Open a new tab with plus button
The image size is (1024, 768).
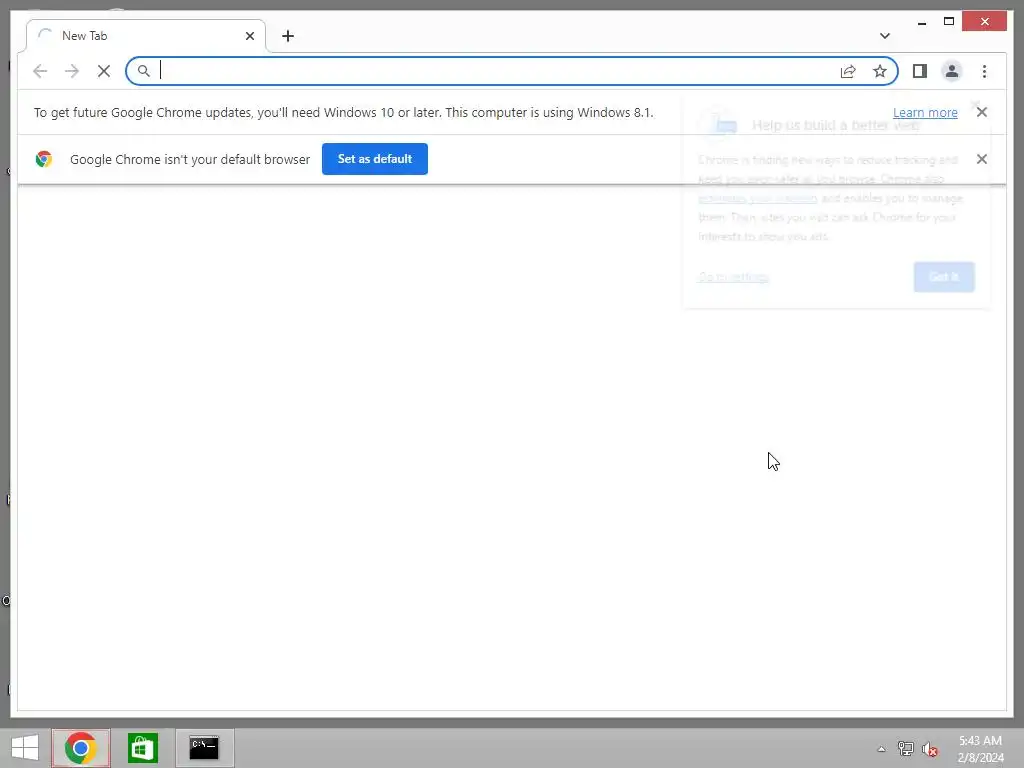click(x=288, y=36)
